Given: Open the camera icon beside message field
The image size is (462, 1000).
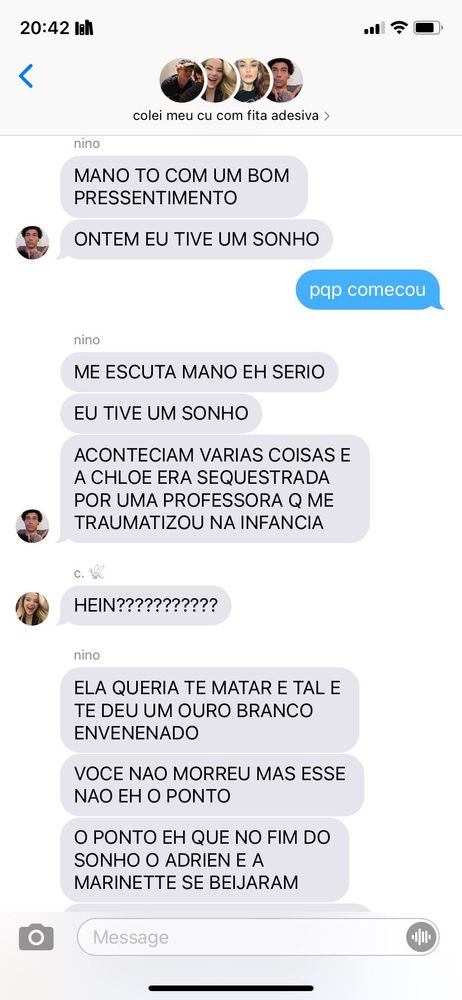Looking at the screenshot, I should (x=36, y=937).
